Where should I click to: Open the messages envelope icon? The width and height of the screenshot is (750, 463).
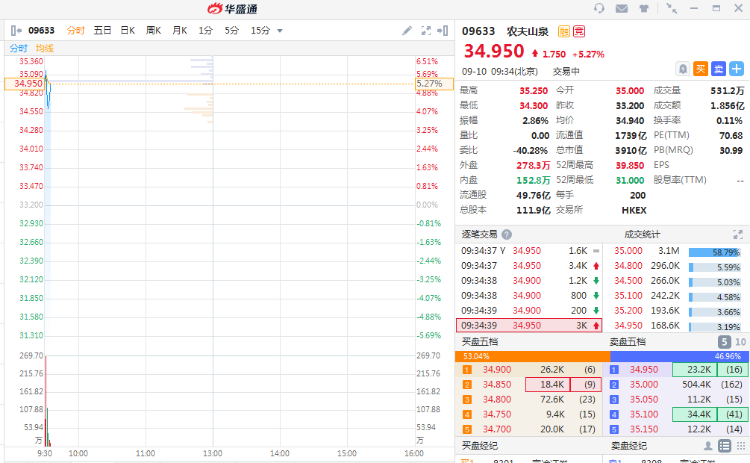622,8
